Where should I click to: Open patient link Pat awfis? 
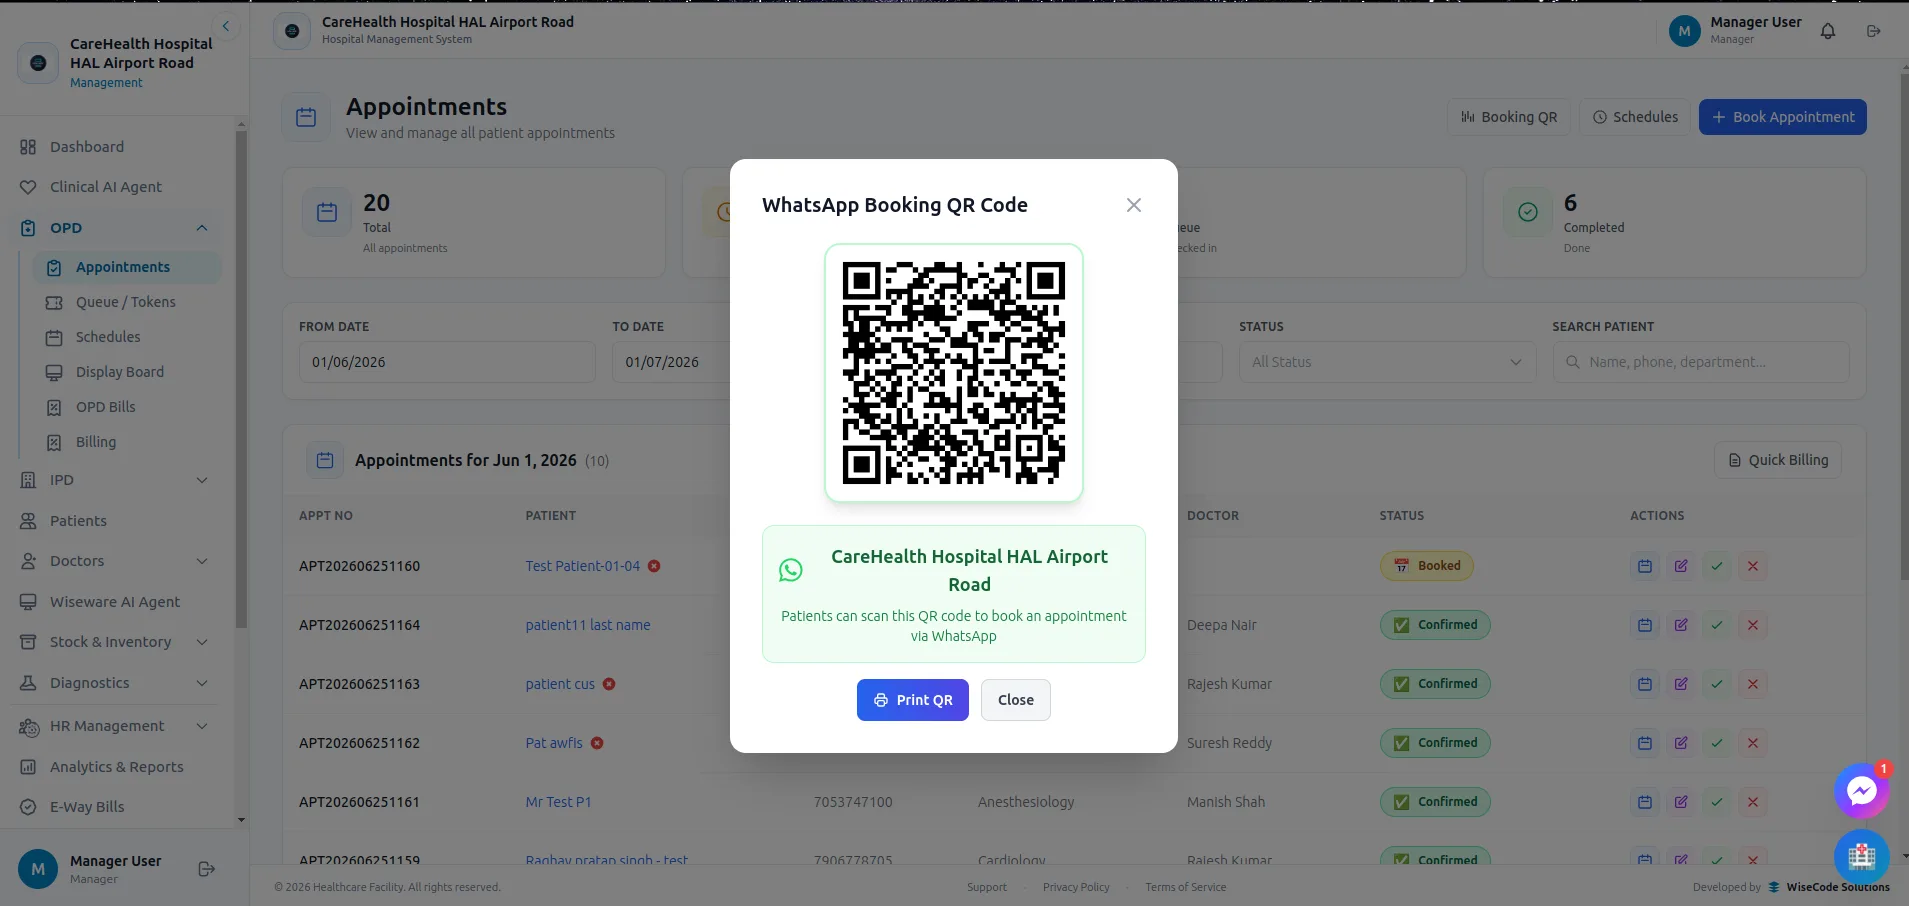554,743
